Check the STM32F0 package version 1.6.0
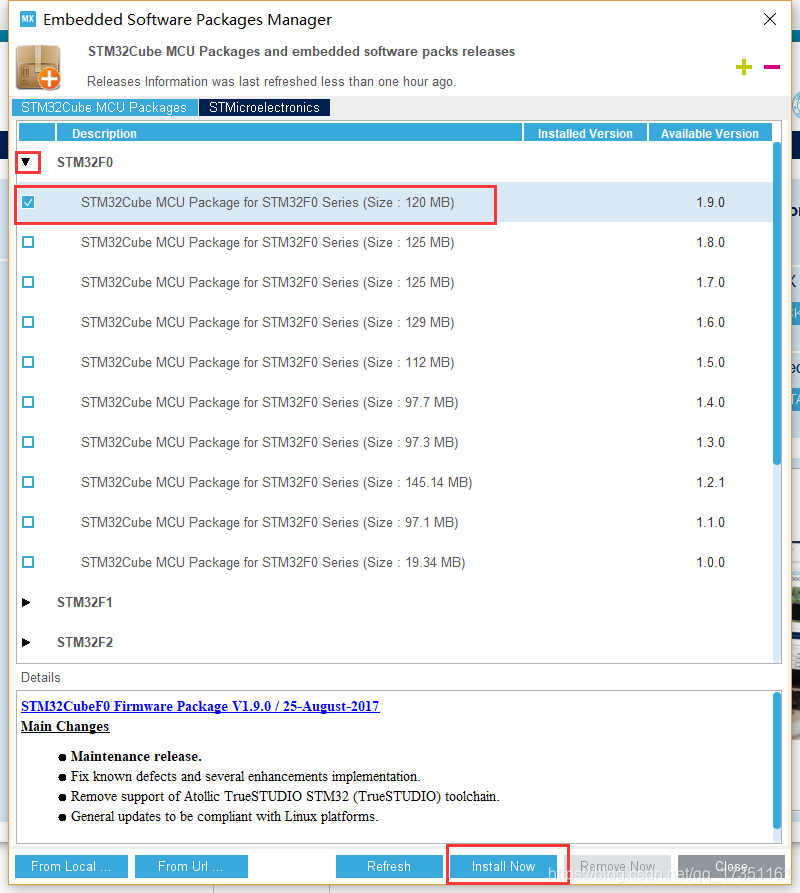 pyautogui.click(x=28, y=322)
